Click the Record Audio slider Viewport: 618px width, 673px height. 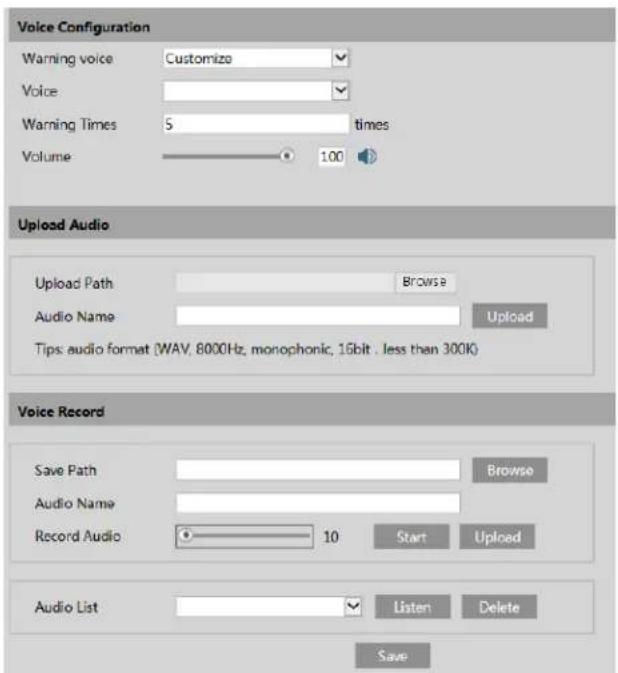coord(244,536)
